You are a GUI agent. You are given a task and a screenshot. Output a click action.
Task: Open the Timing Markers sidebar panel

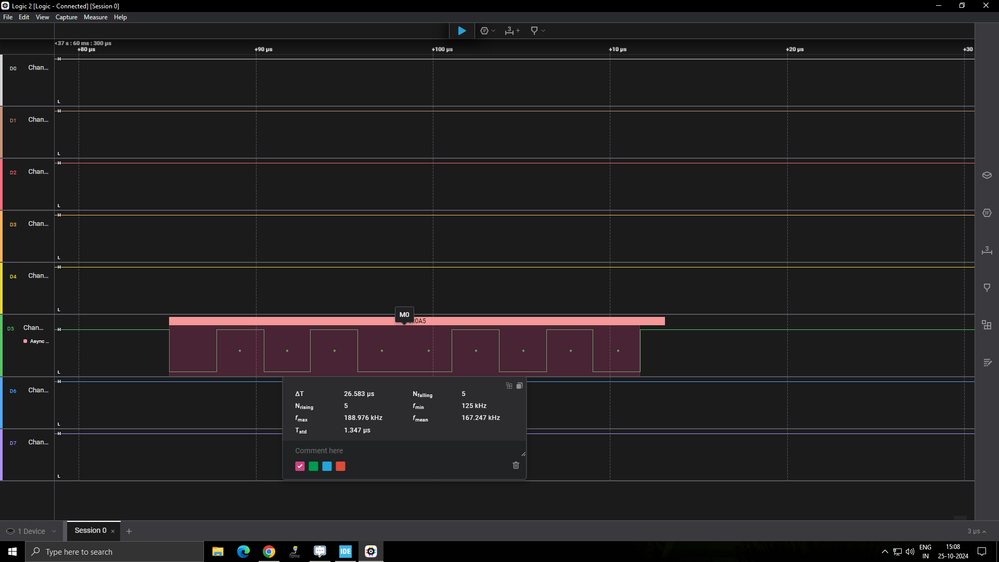(x=987, y=250)
